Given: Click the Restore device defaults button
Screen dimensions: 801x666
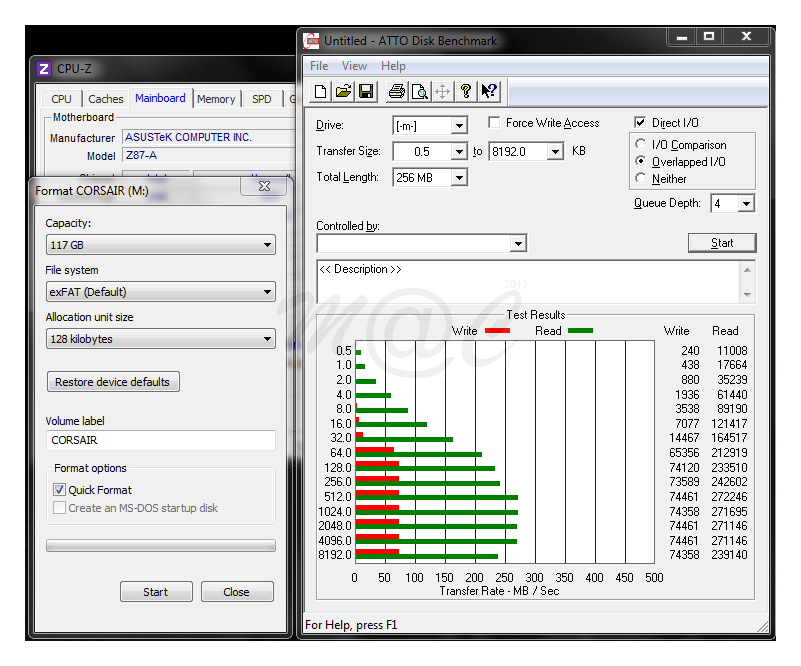Looking at the screenshot, I should tap(113, 382).
